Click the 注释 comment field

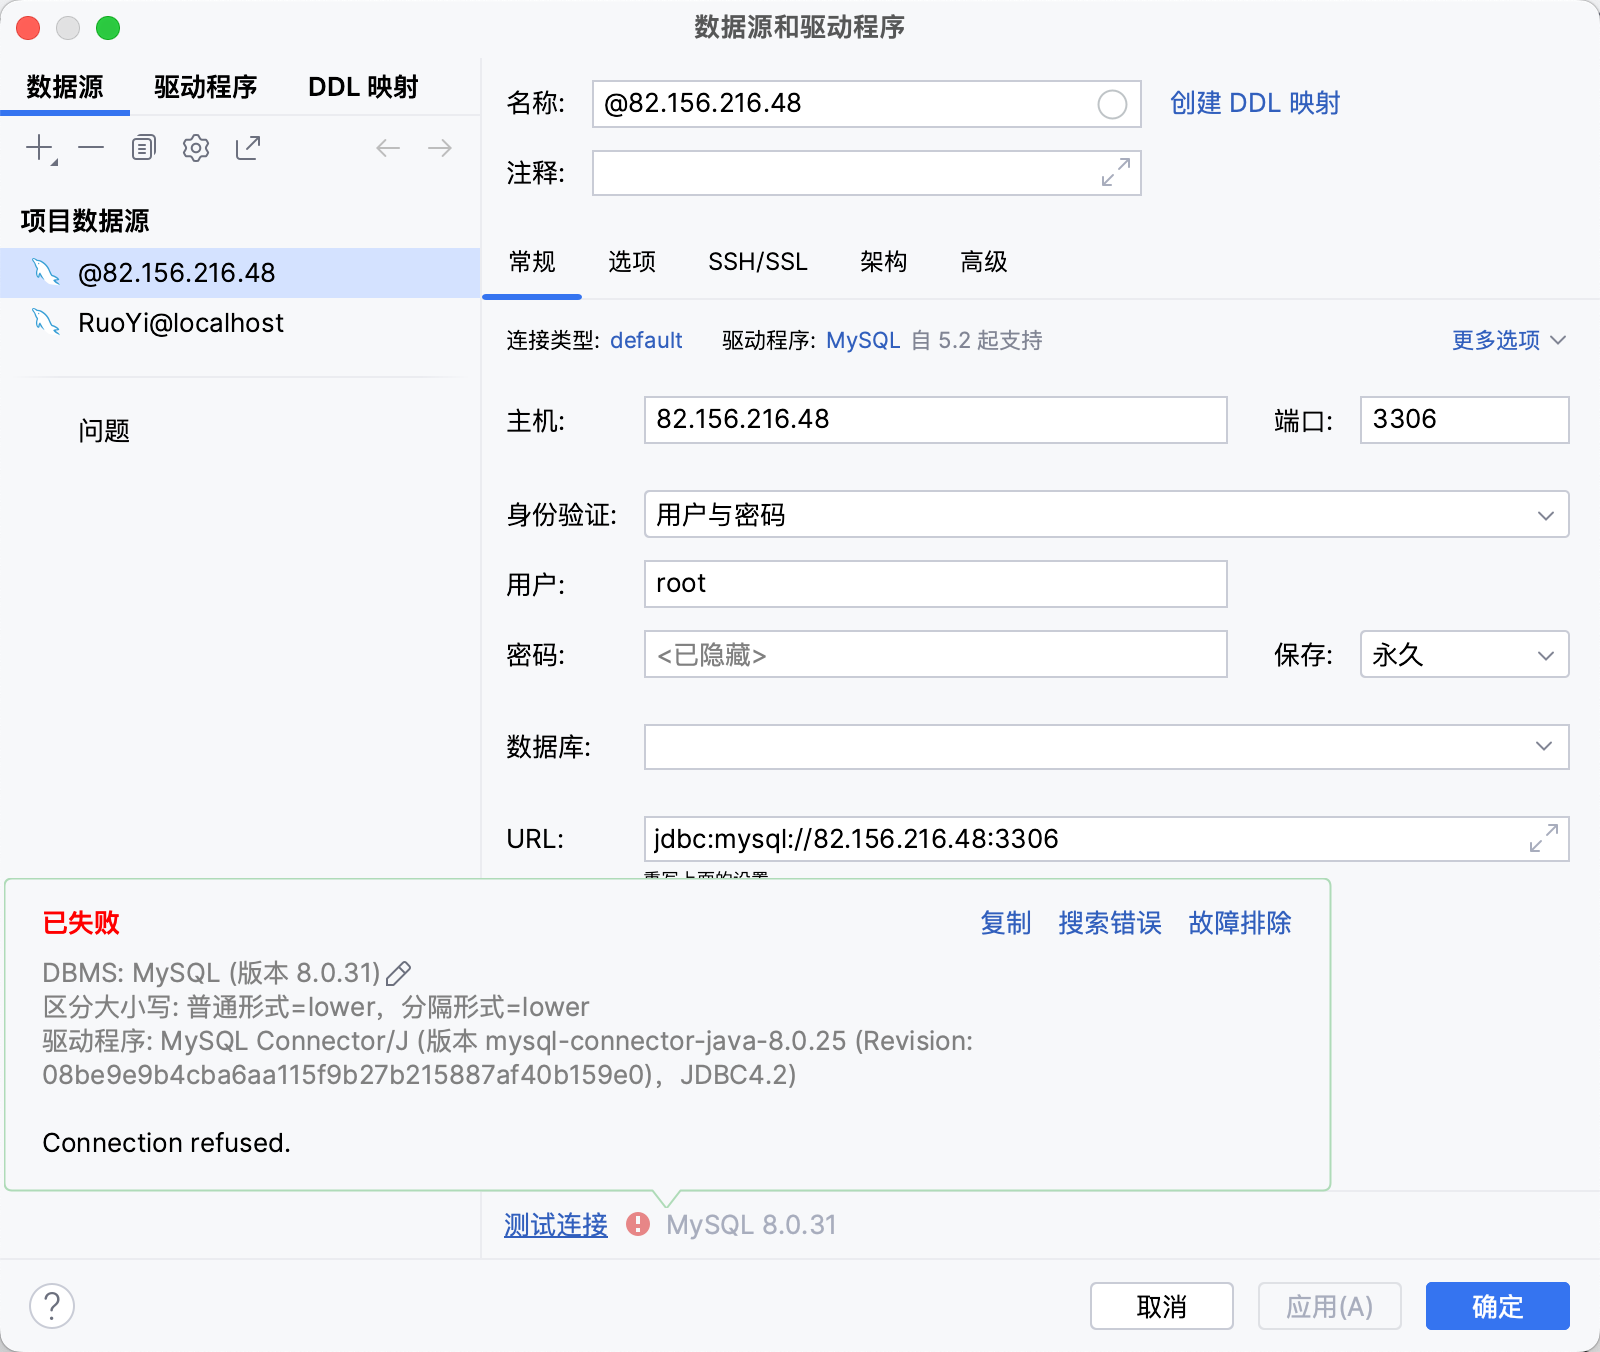click(x=866, y=173)
